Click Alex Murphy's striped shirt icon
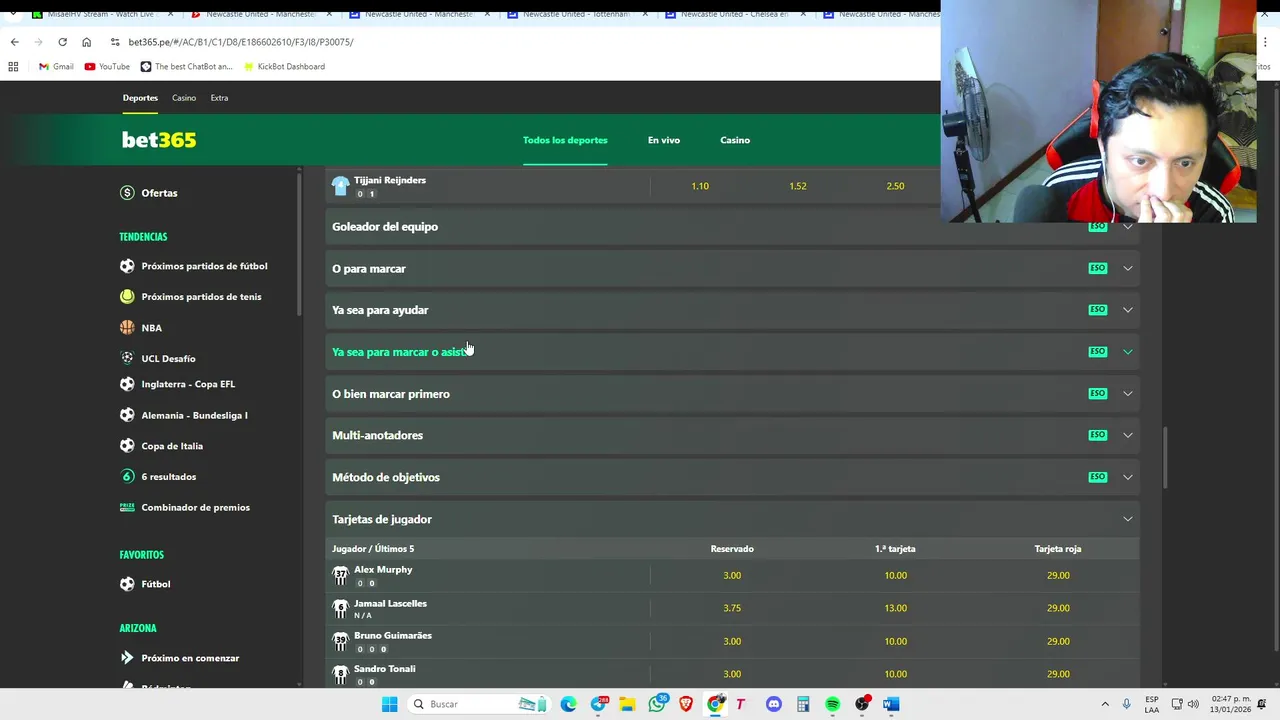 340,576
